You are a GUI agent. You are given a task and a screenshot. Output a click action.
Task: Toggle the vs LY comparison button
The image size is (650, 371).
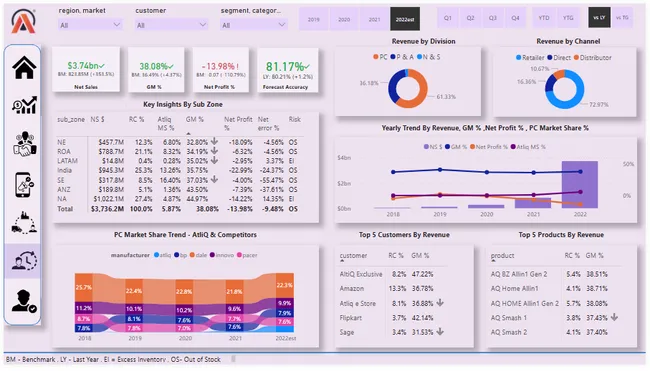[x=599, y=17]
